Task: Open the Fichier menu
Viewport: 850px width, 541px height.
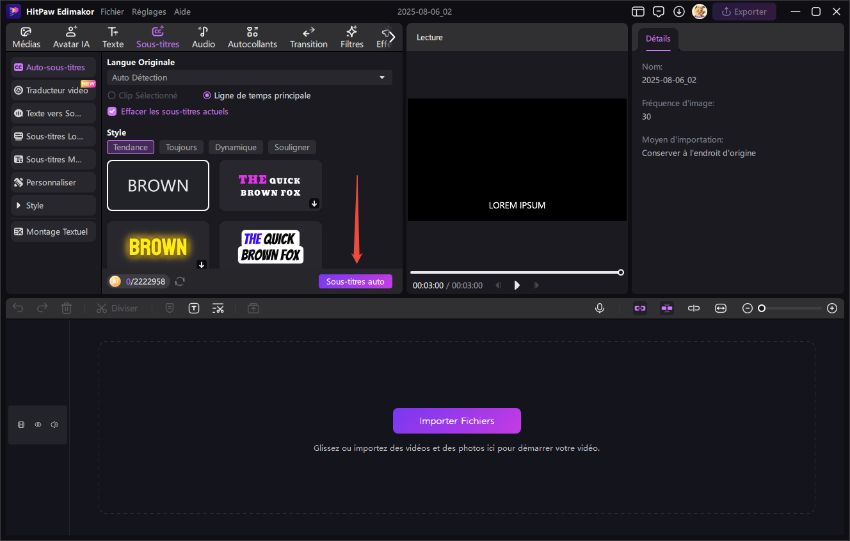Action: coord(112,11)
